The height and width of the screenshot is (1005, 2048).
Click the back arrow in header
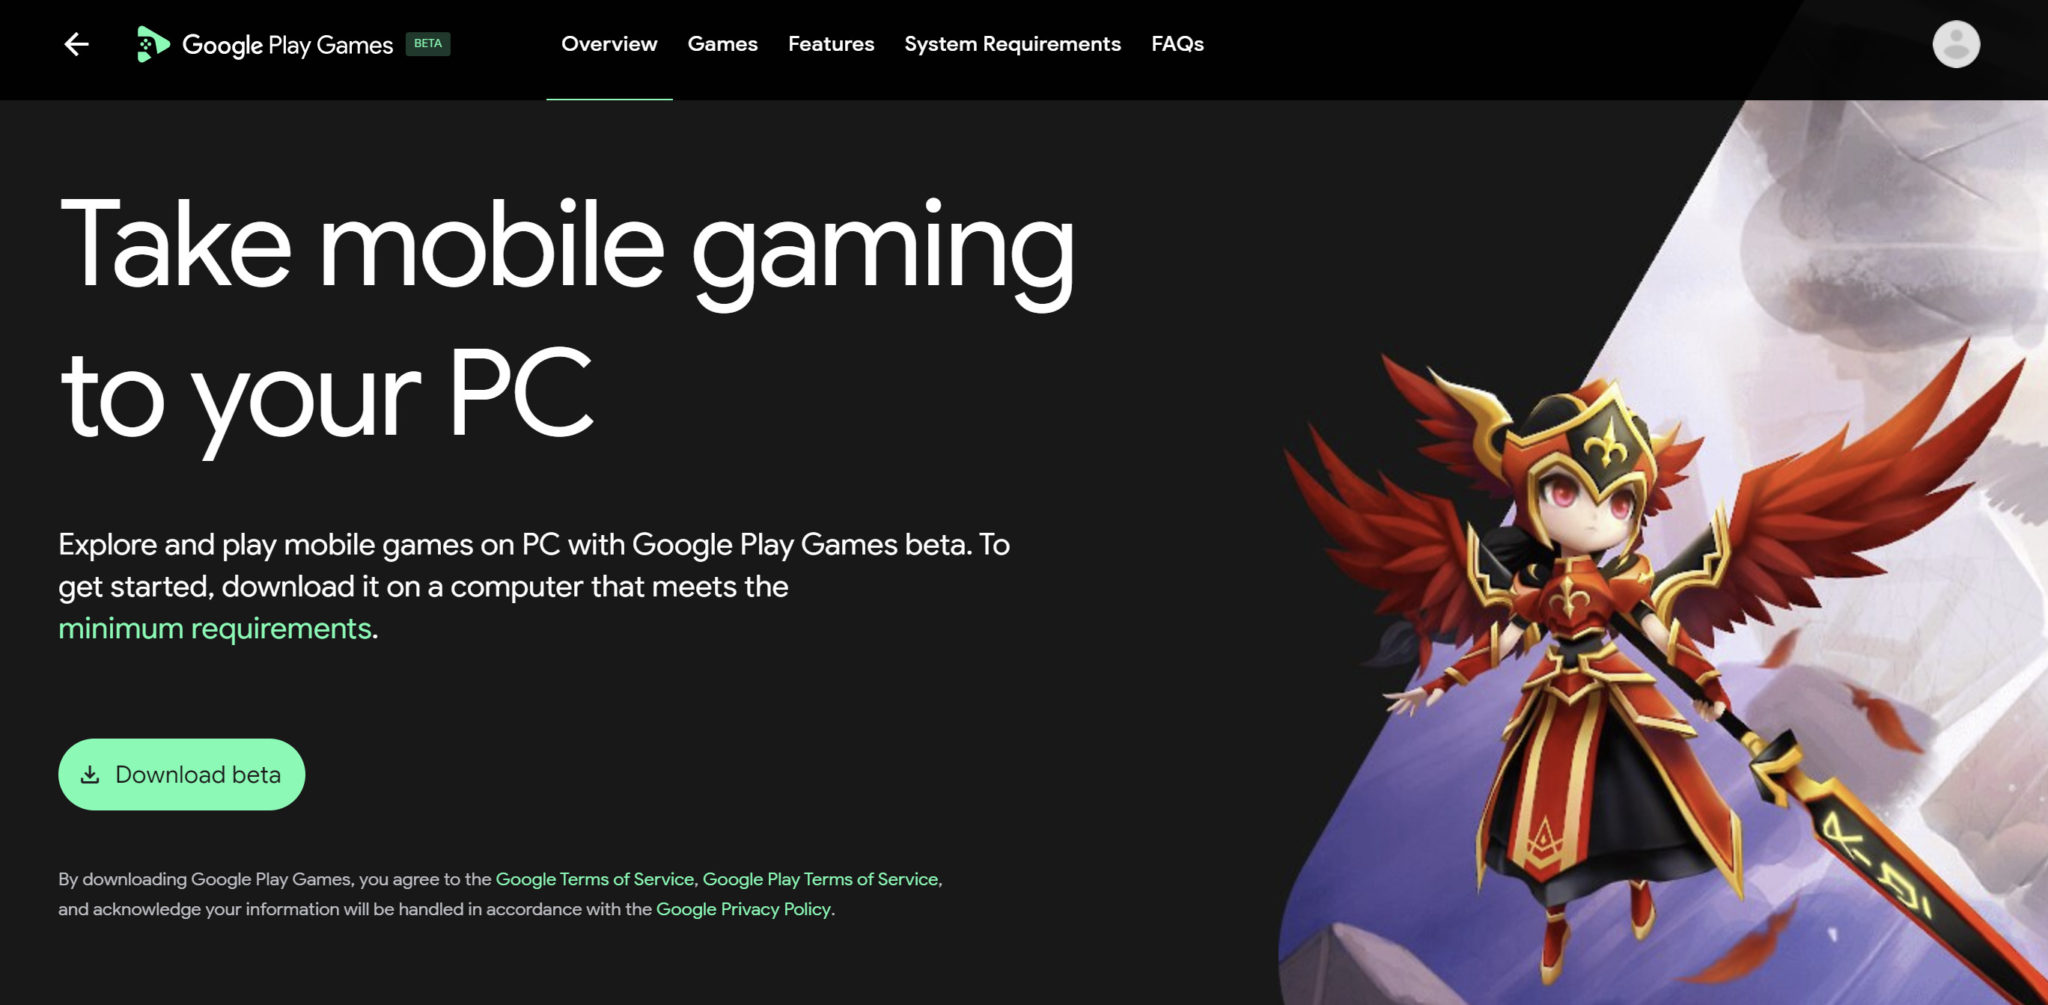77,44
